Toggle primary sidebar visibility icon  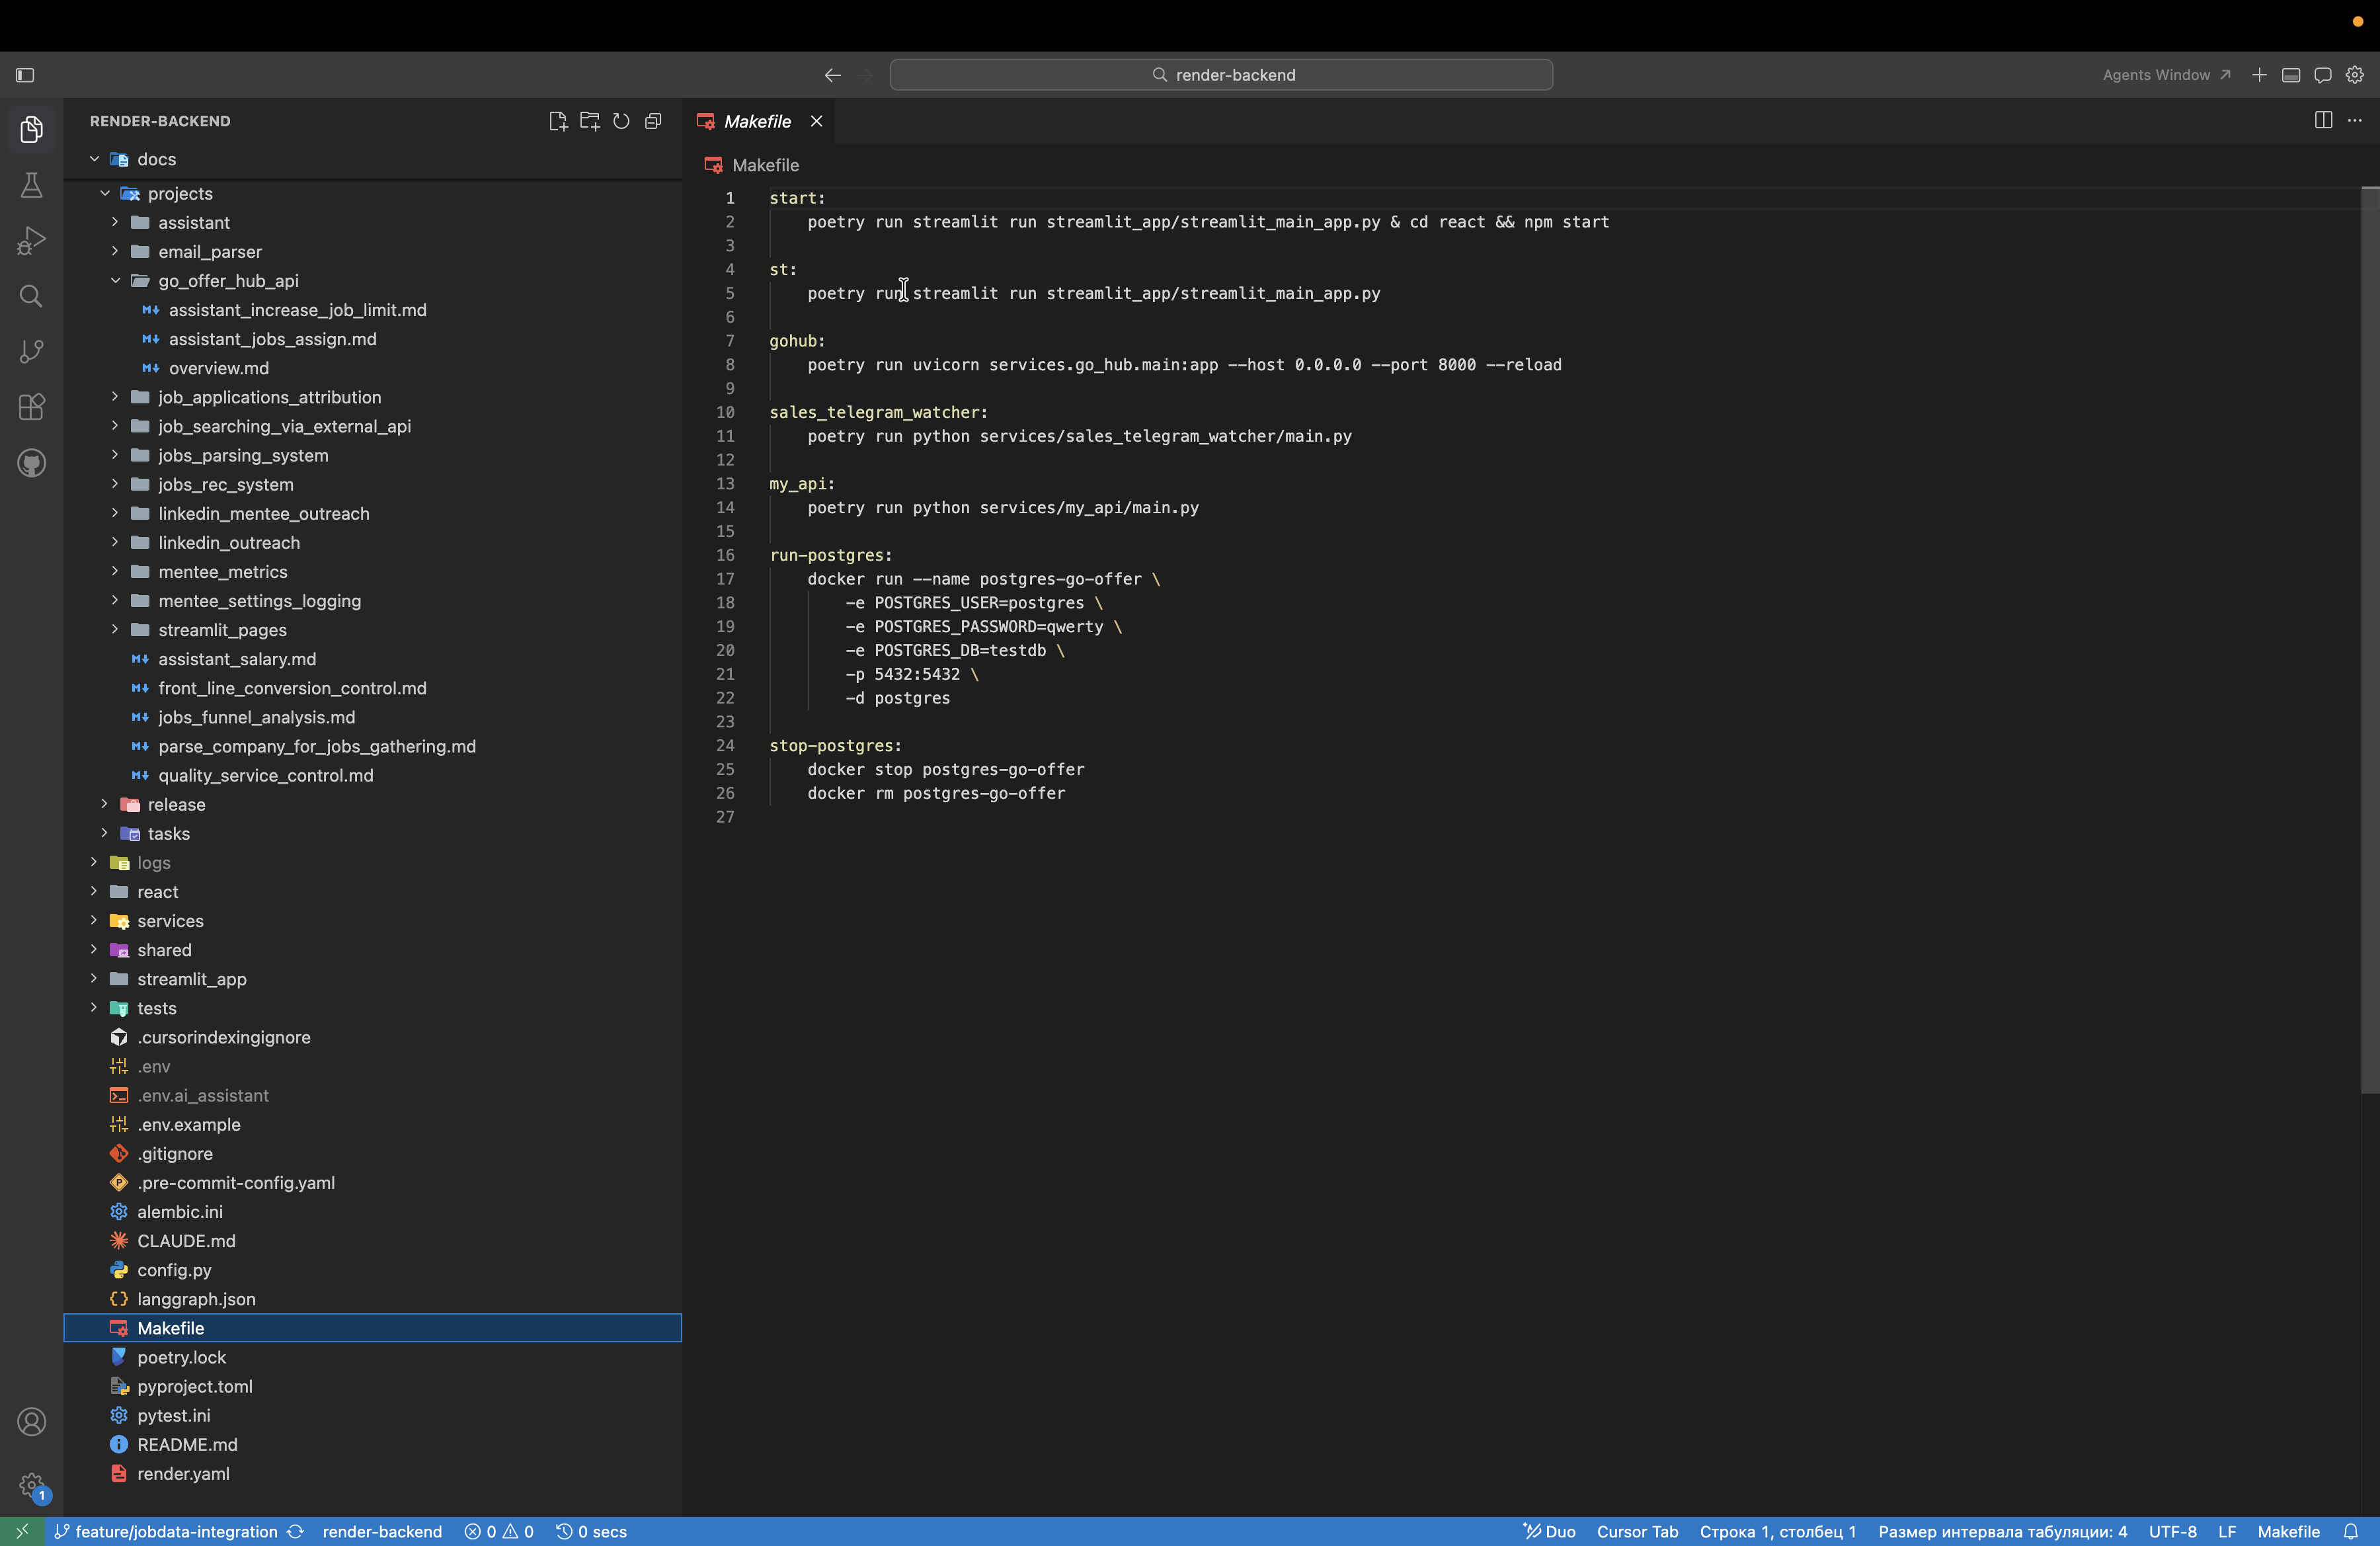pos(25,75)
